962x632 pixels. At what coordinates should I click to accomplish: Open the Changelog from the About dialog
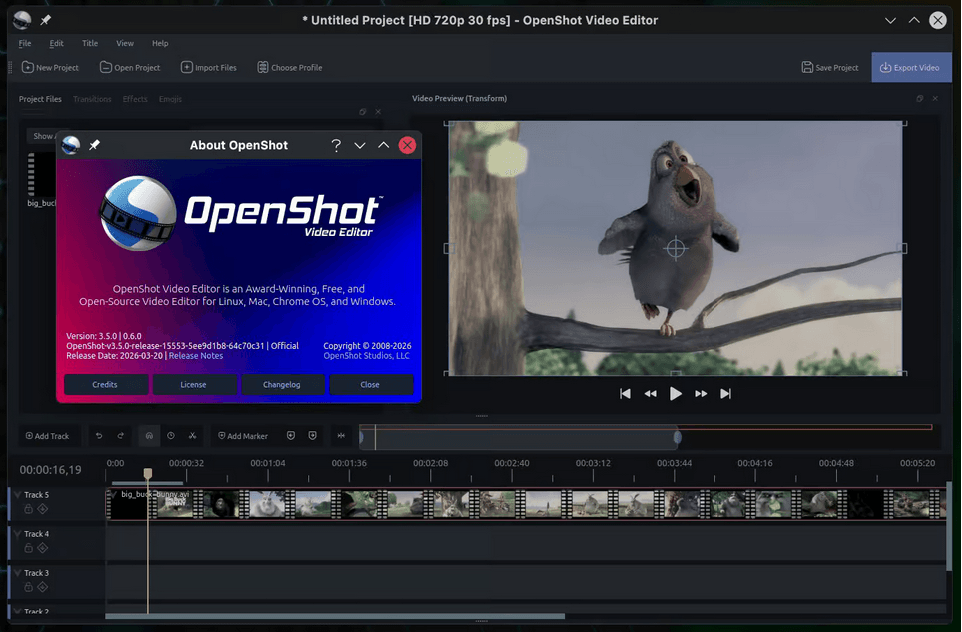[x=283, y=384]
